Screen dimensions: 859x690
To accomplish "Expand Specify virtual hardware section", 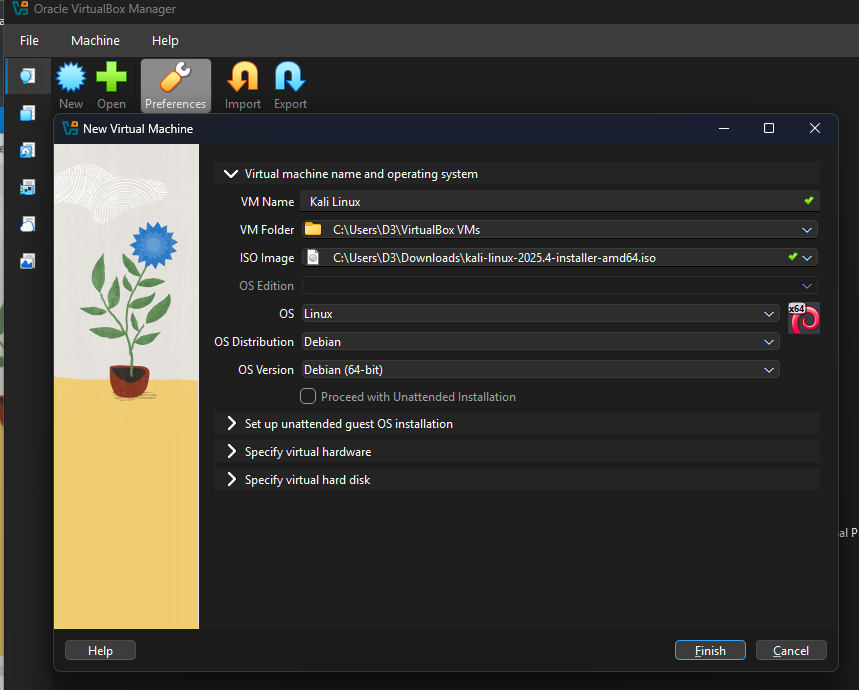I will pos(231,451).
